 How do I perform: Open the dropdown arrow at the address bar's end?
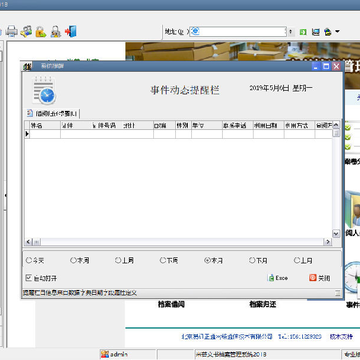click(x=337, y=32)
